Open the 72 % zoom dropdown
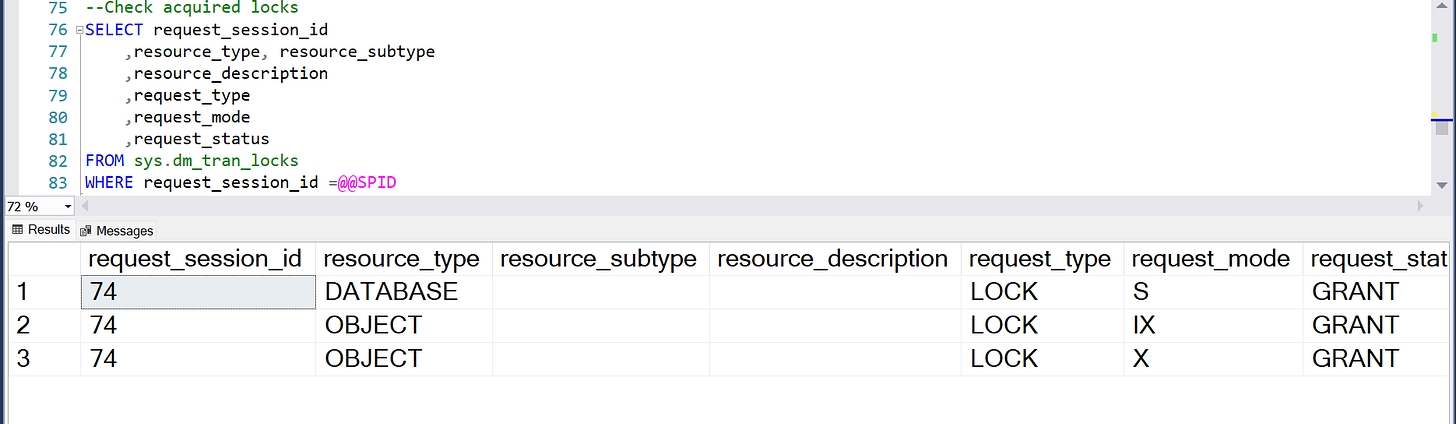 click(x=68, y=206)
